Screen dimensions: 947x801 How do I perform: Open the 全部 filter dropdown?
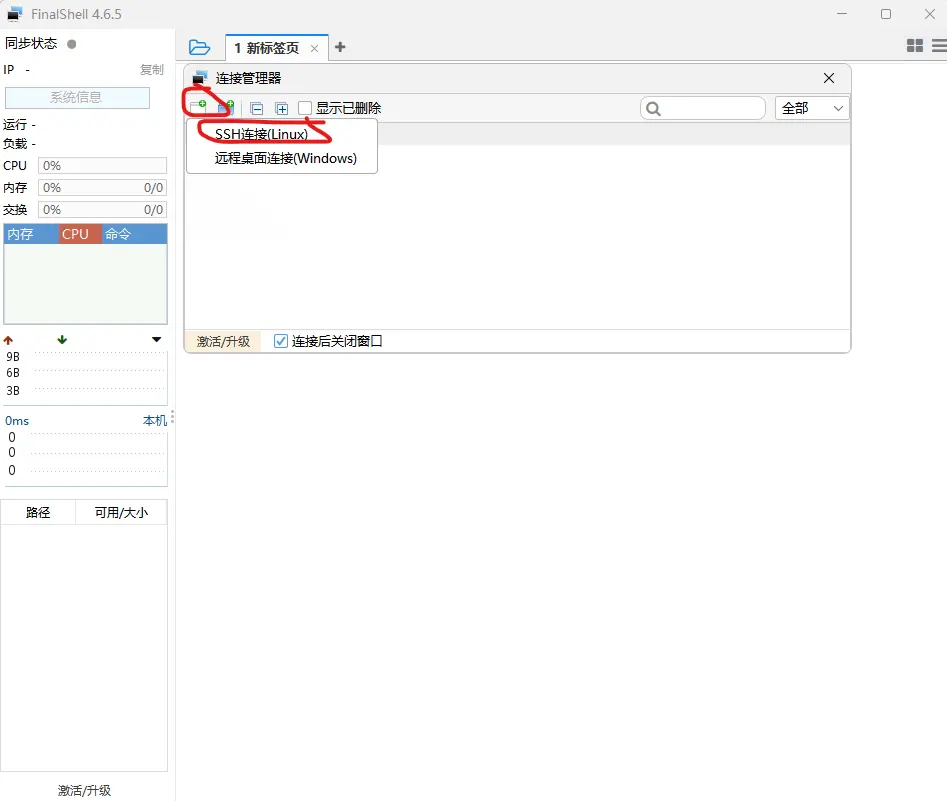tap(811, 108)
